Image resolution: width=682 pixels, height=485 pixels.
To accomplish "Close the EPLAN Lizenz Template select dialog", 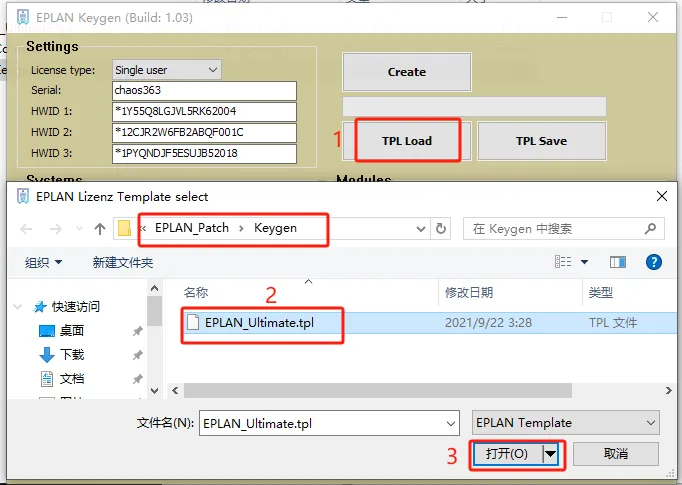I will (662, 196).
